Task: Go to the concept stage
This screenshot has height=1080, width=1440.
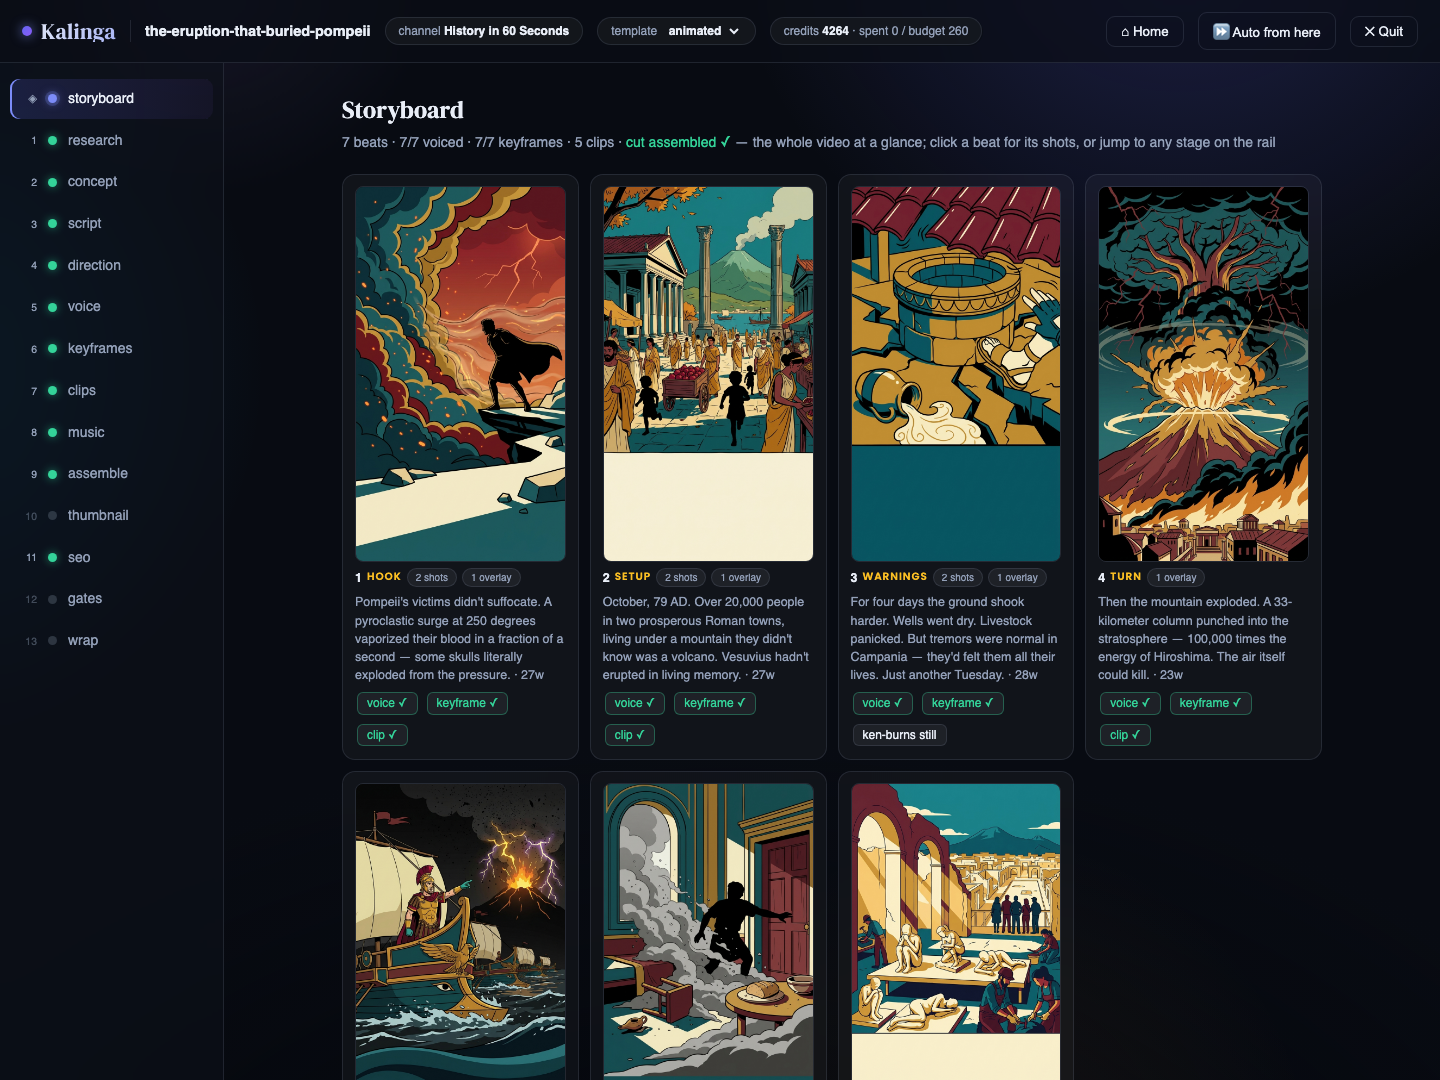Action: point(112,182)
